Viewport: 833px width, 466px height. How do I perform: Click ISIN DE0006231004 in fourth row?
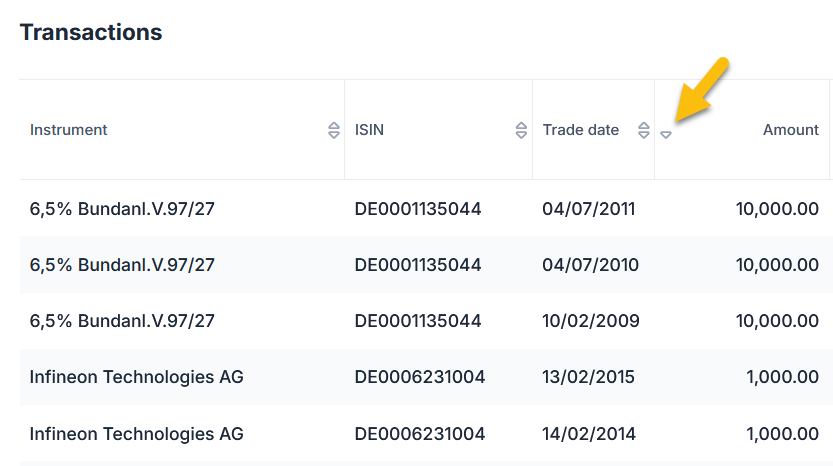(420, 377)
